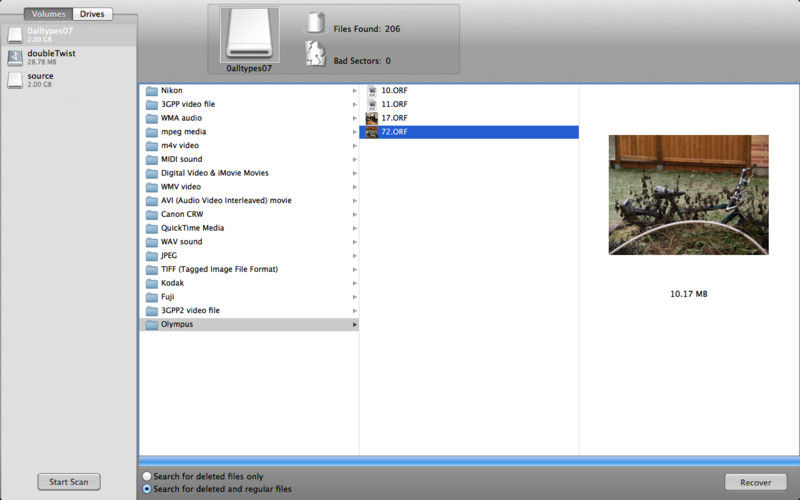
Task: Expand the Canon CRW folder arrow
Action: tap(354, 214)
